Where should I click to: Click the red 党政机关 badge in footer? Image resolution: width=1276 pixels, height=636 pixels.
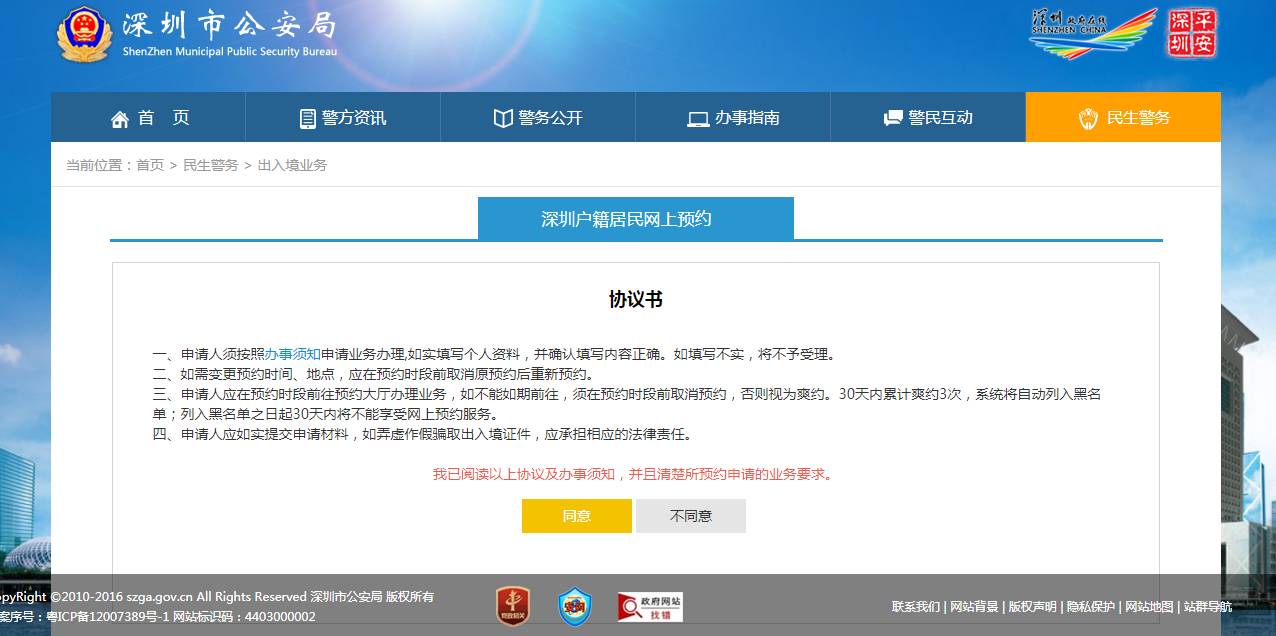pos(513,606)
